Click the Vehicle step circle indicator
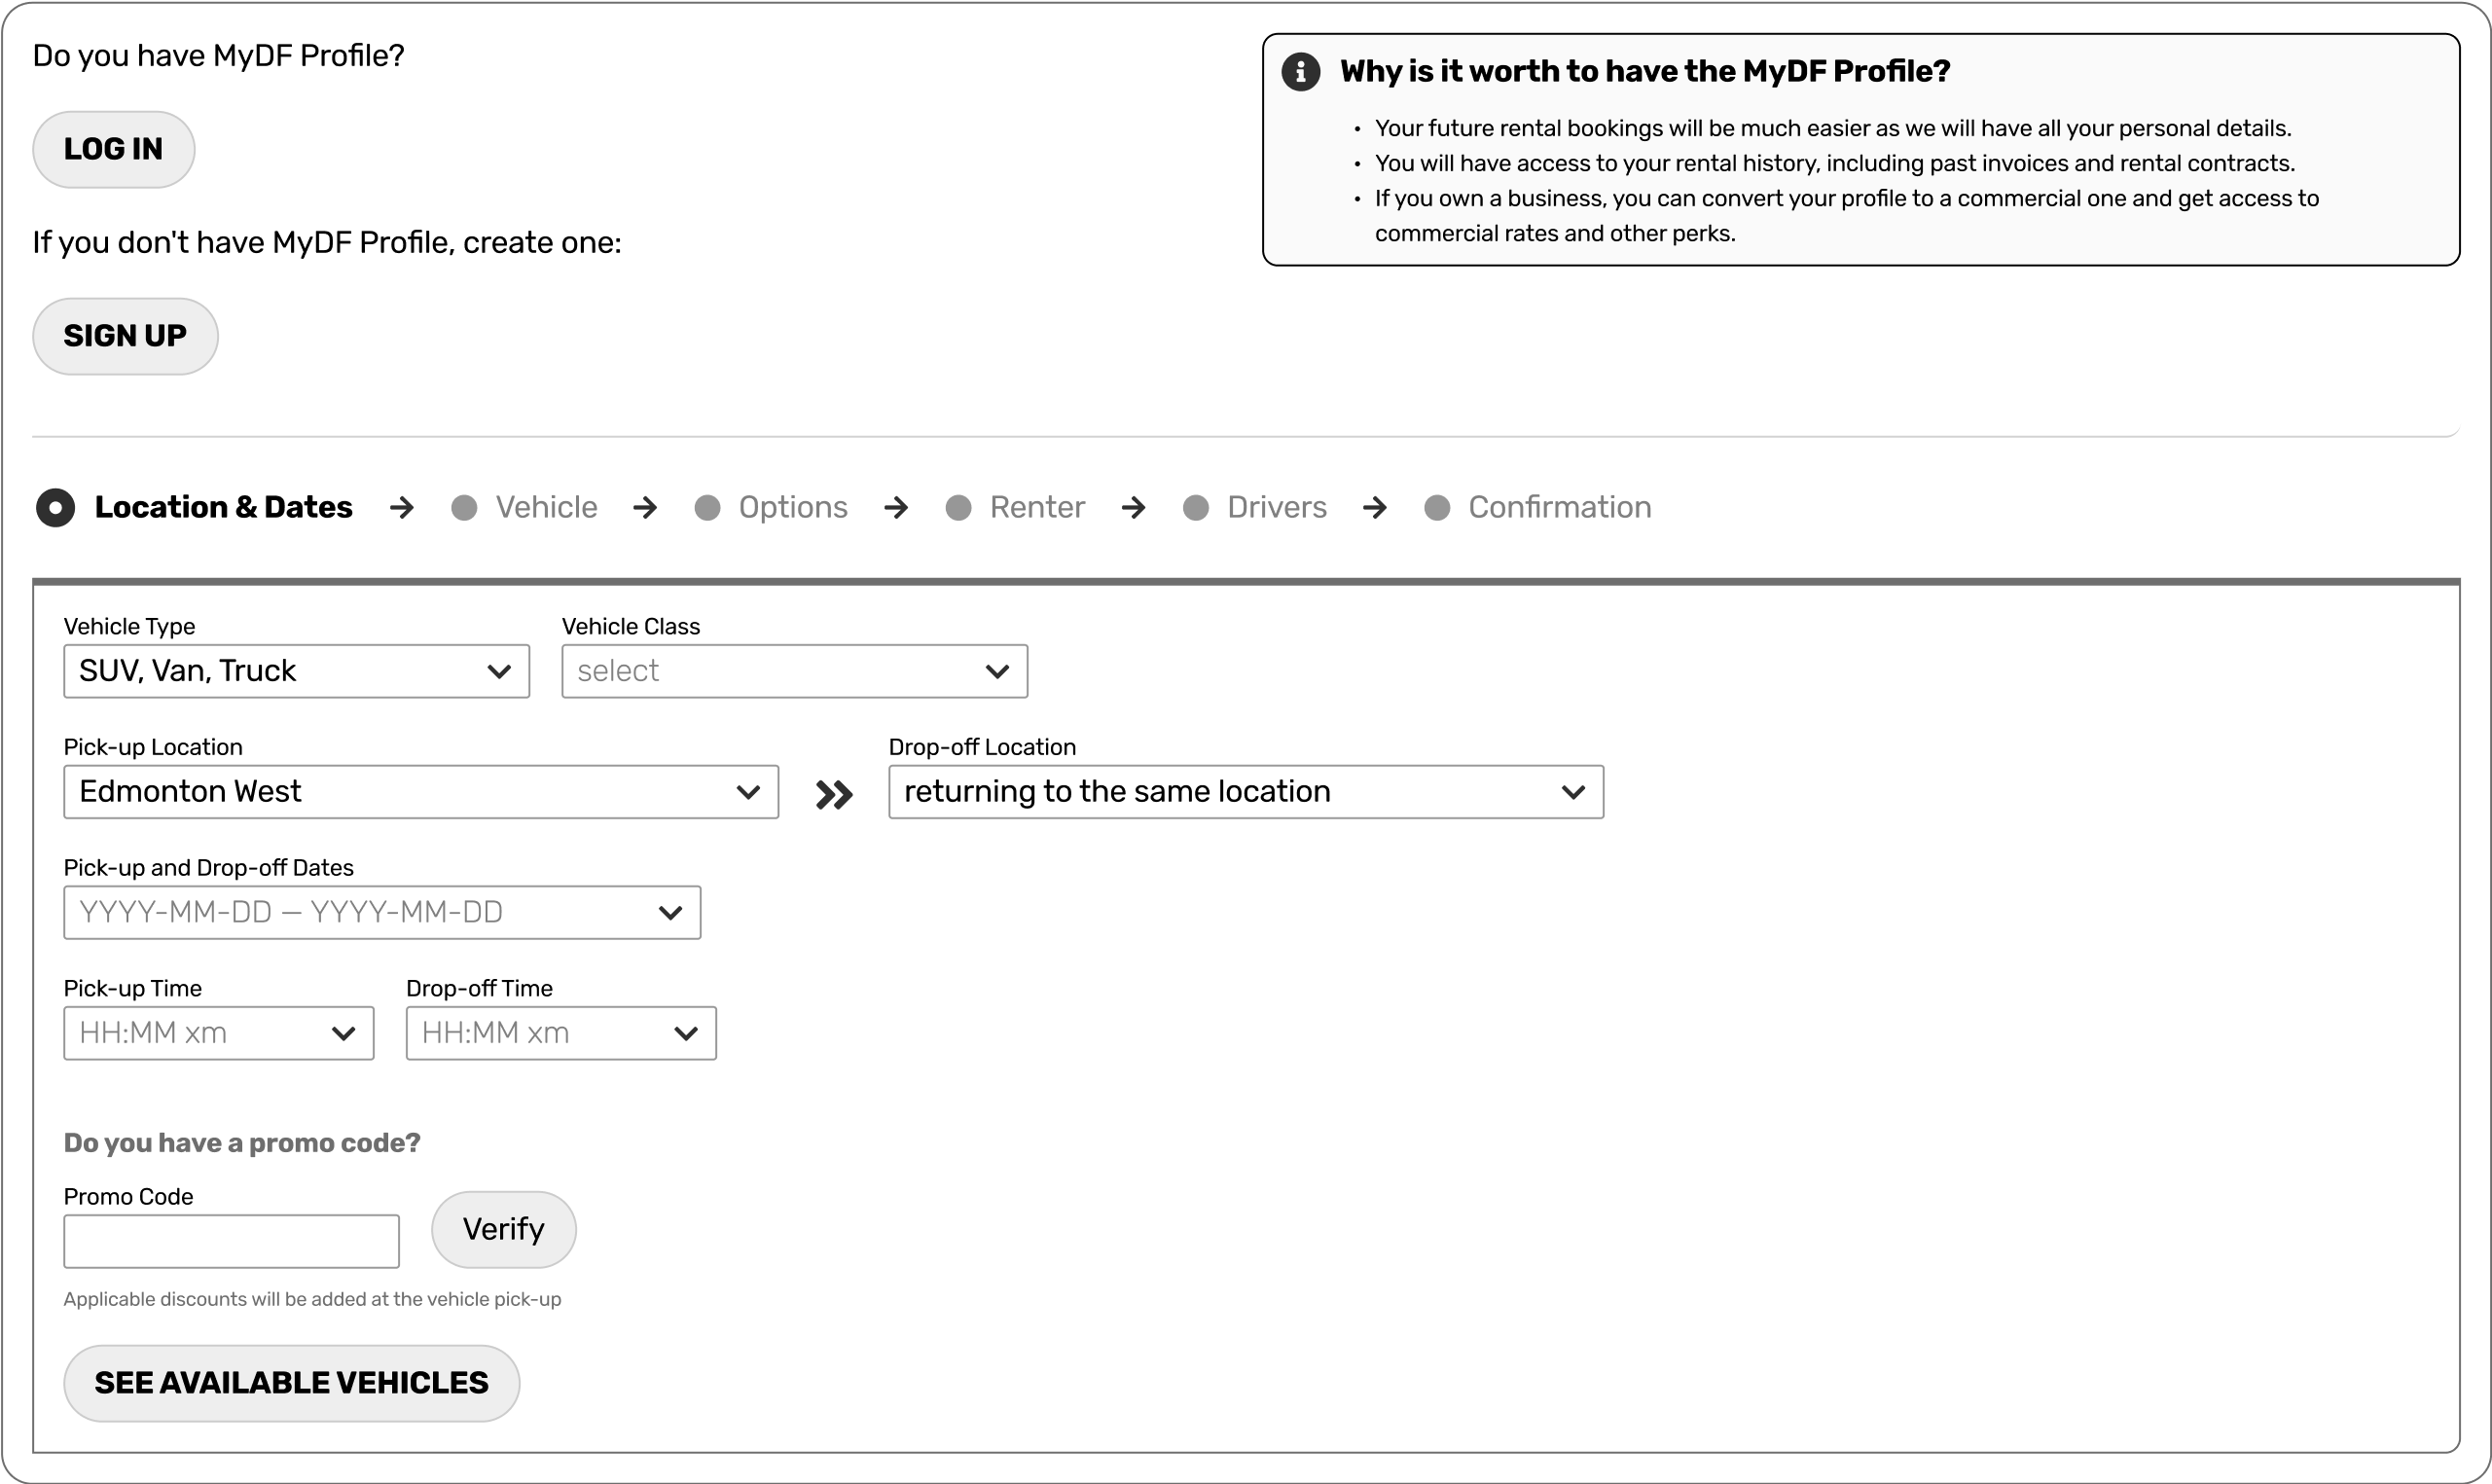This screenshot has width=2492, height=1484. click(465, 507)
